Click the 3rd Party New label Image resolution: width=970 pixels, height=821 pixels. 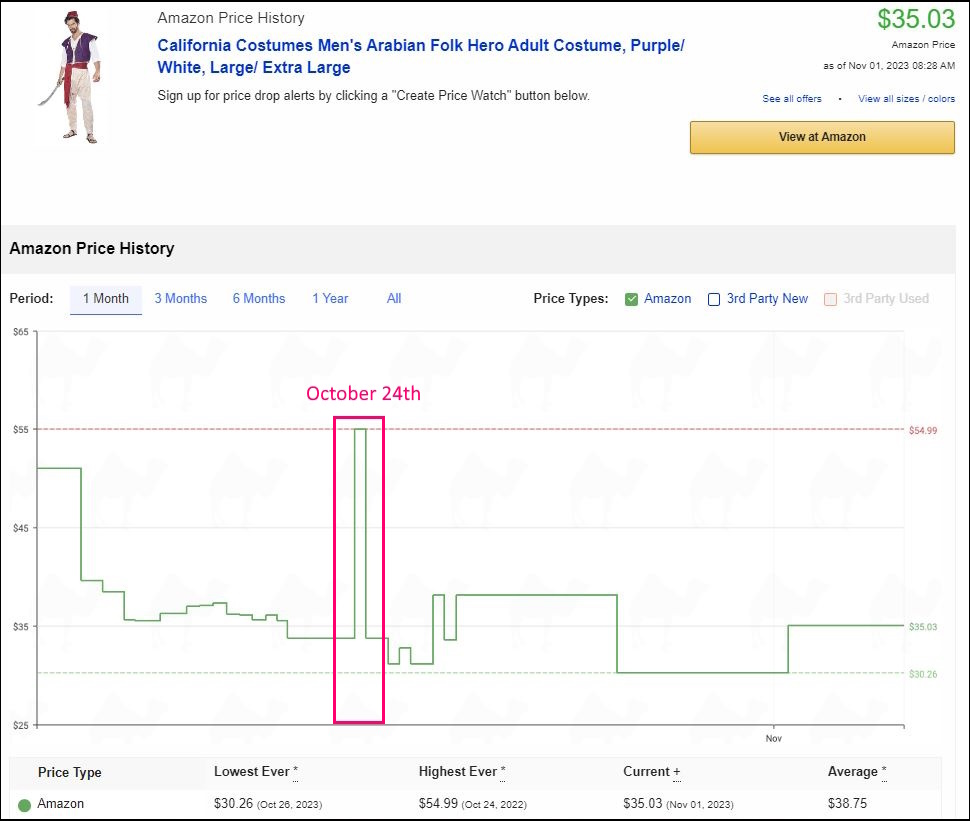767,299
